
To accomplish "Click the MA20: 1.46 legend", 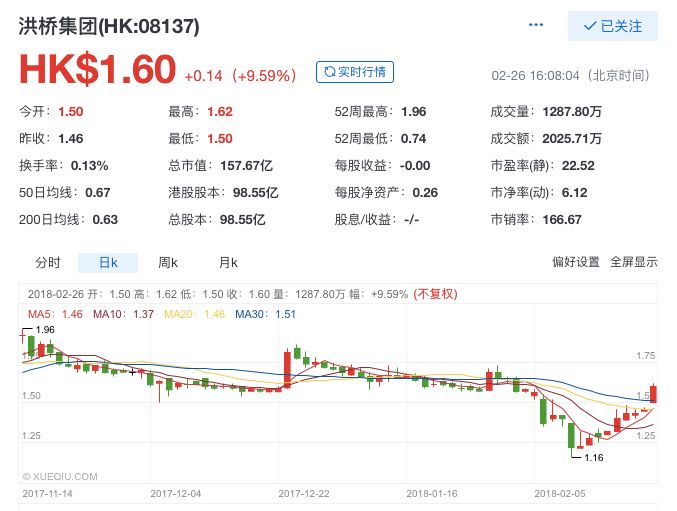I will click(x=195, y=314).
